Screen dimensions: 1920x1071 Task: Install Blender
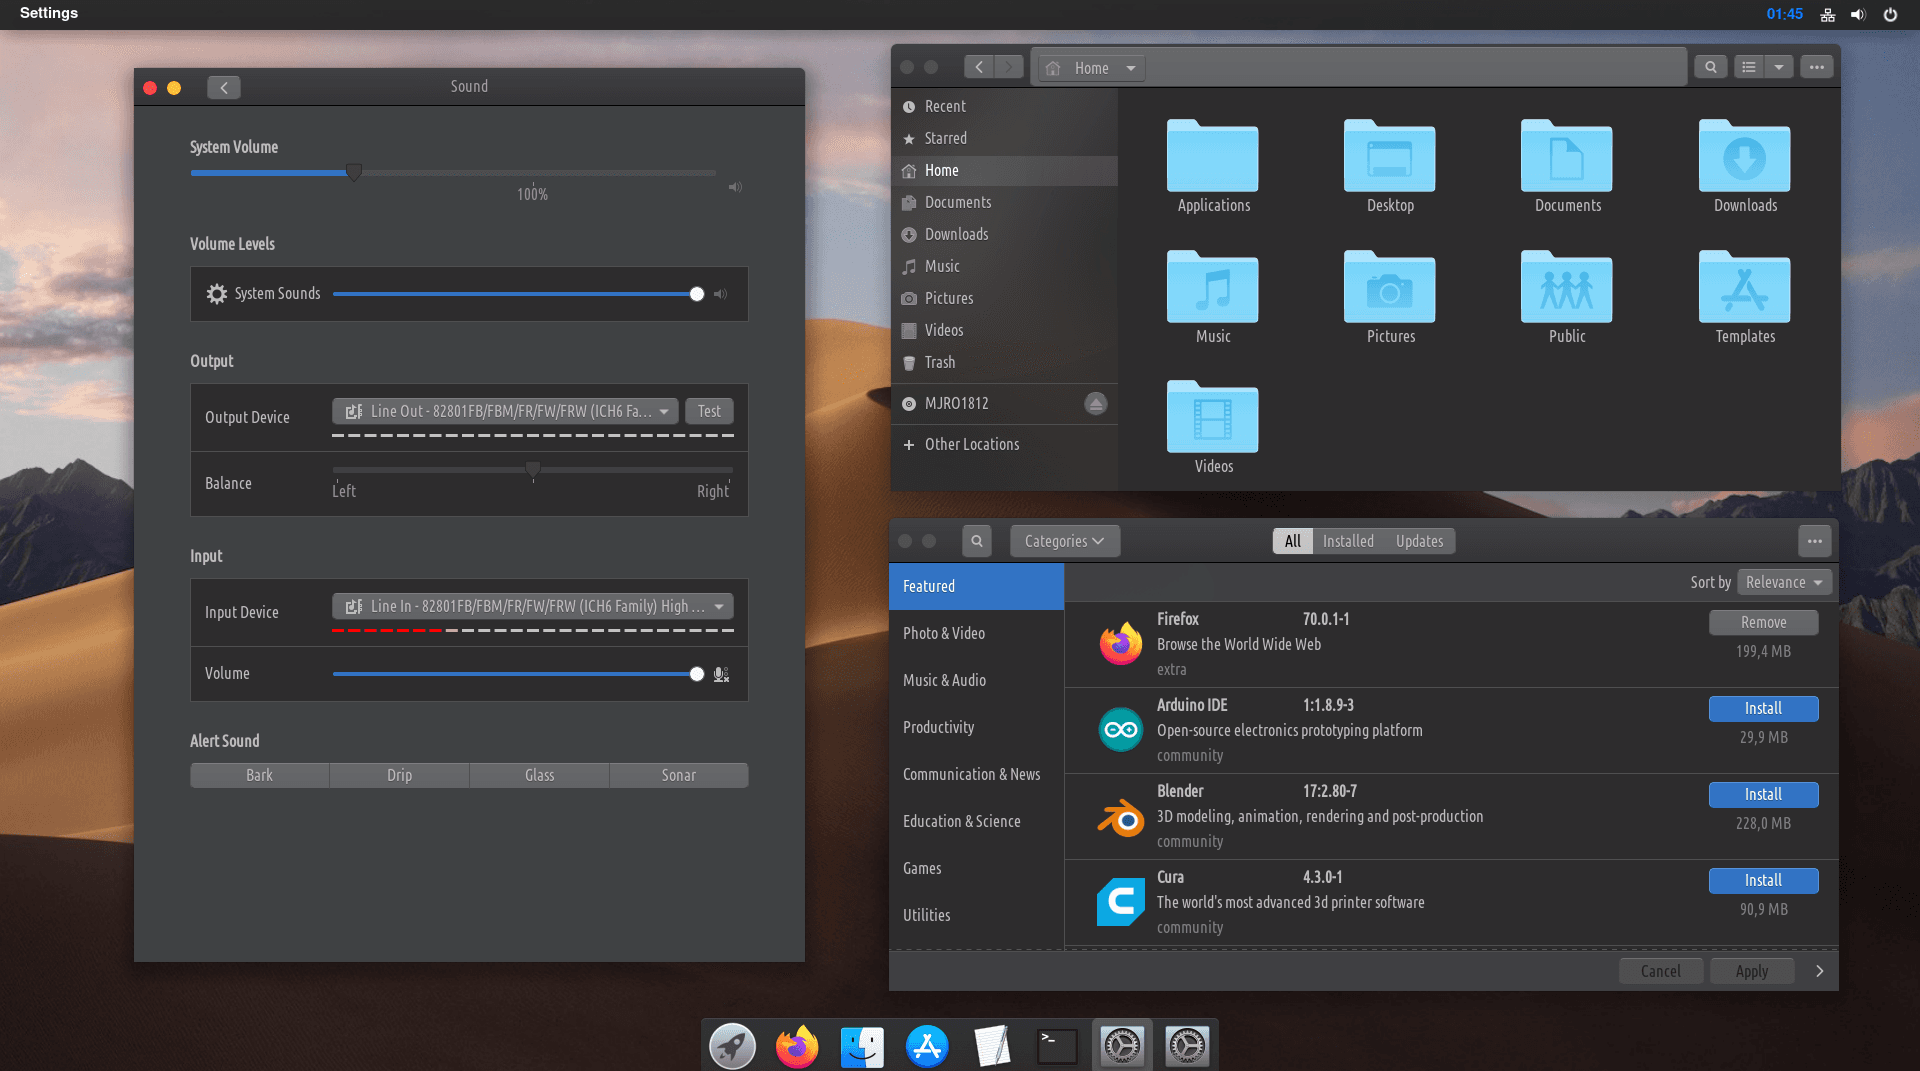[1763, 794]
